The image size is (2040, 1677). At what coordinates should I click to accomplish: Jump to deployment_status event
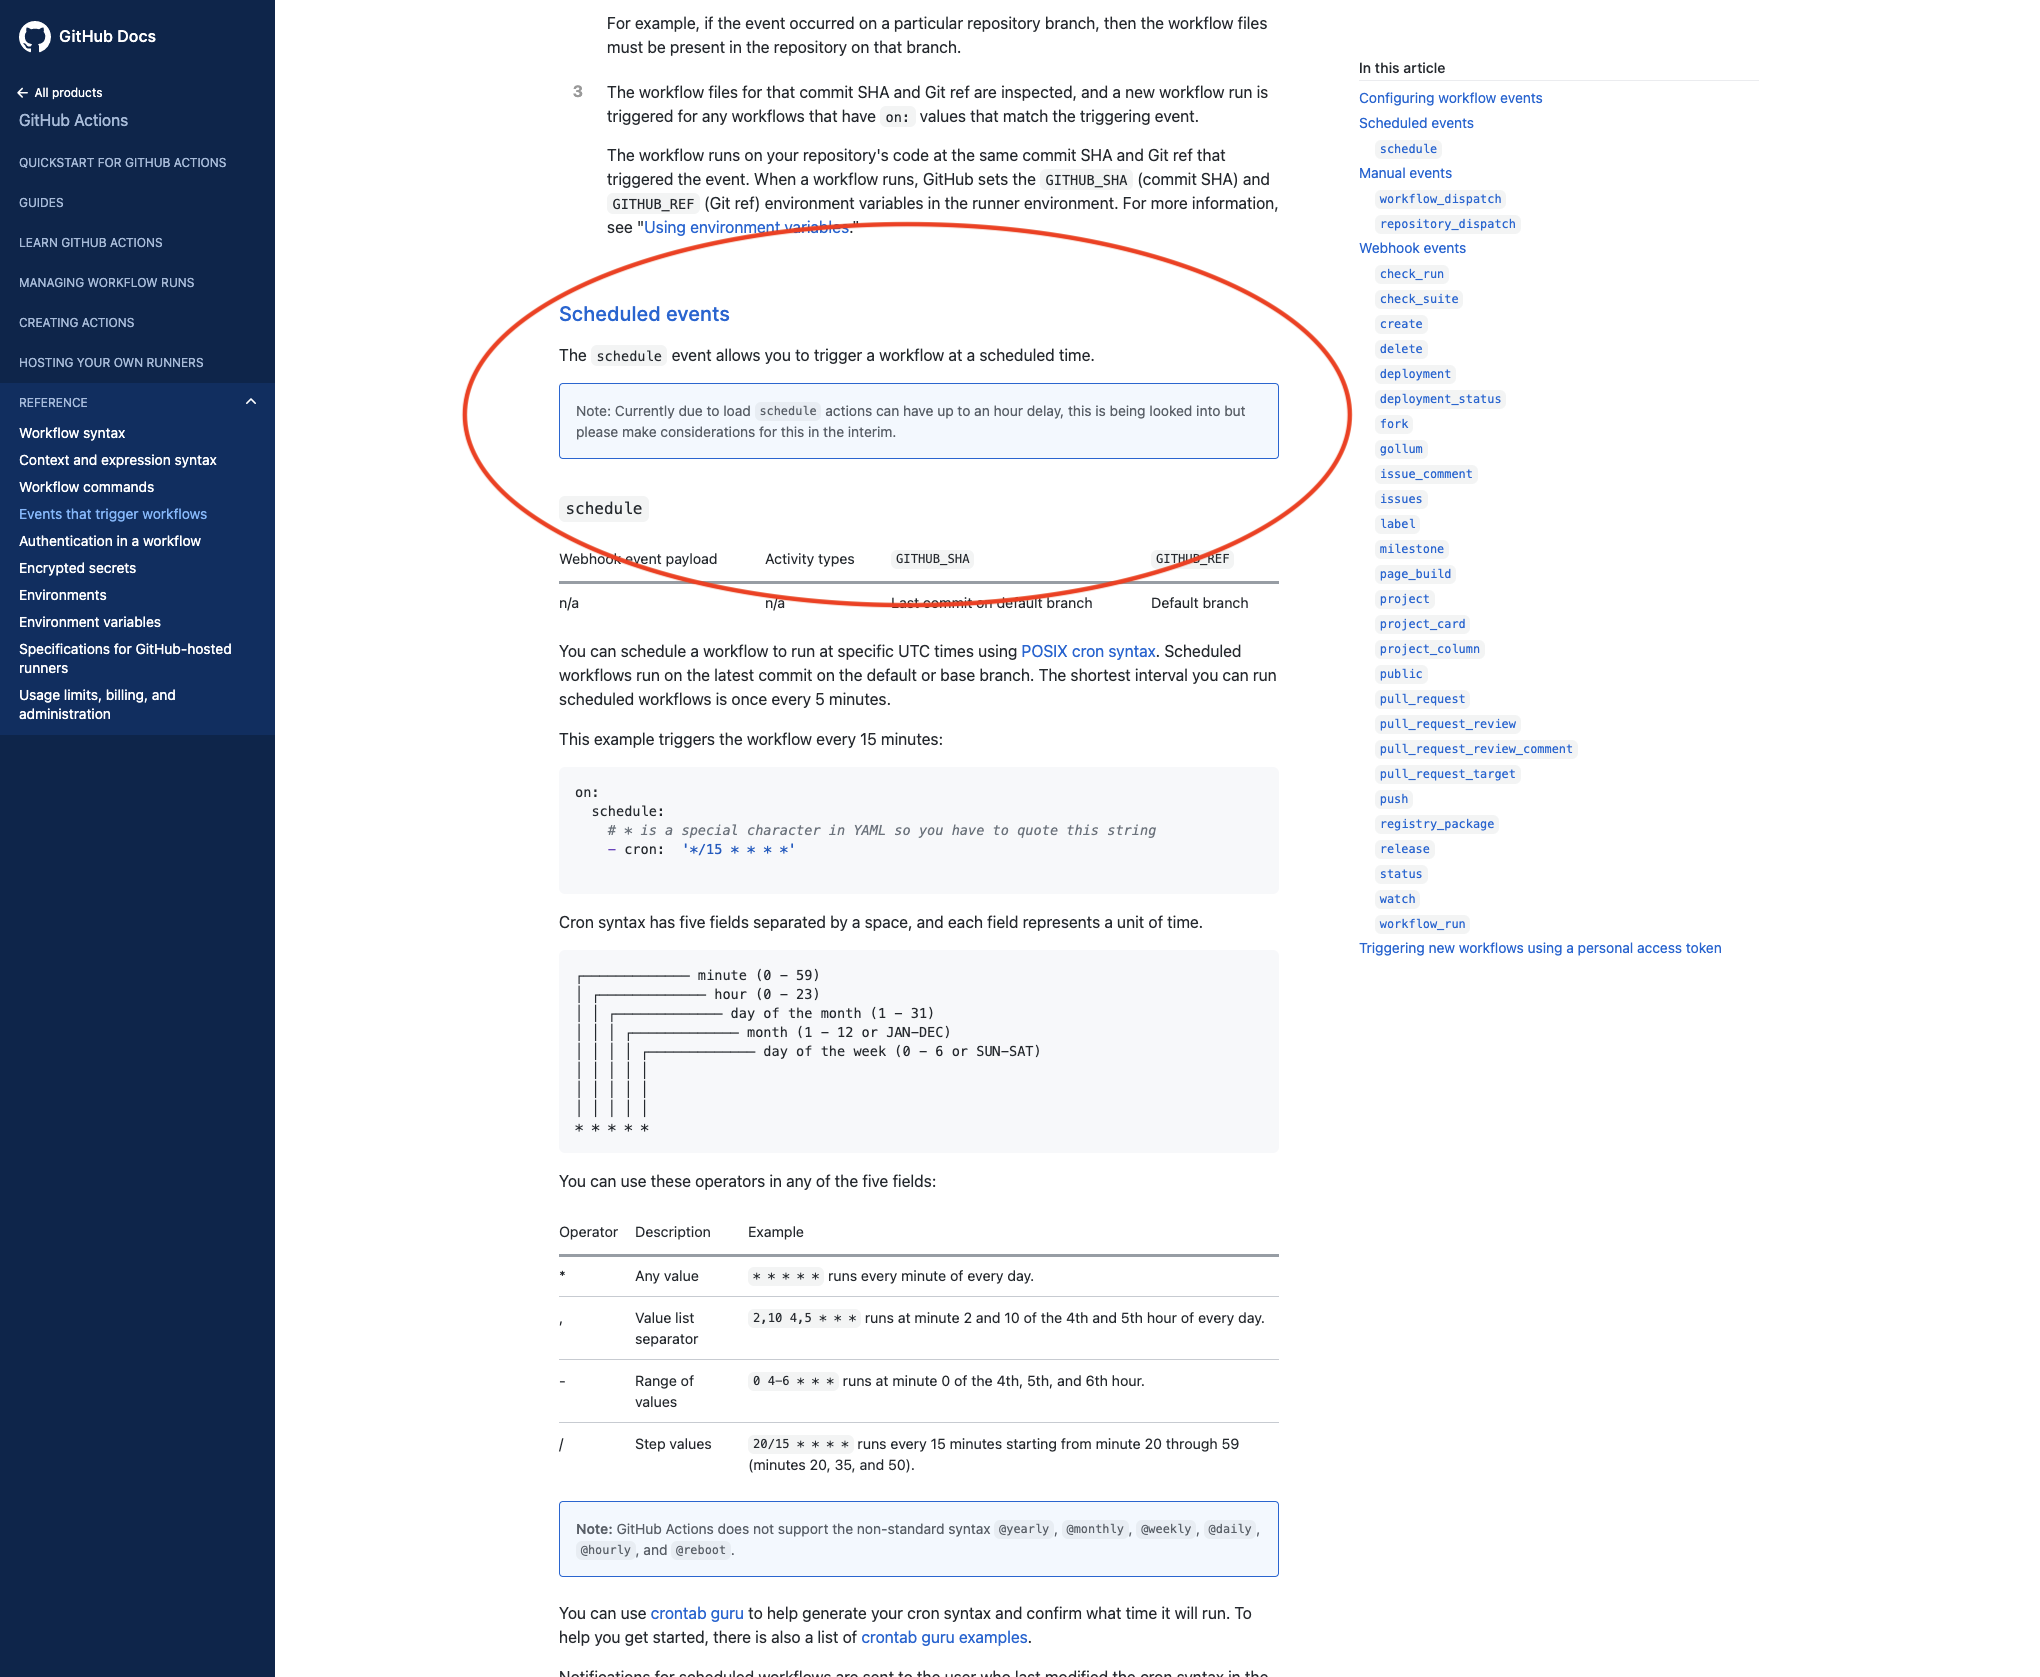point(1440,399)
